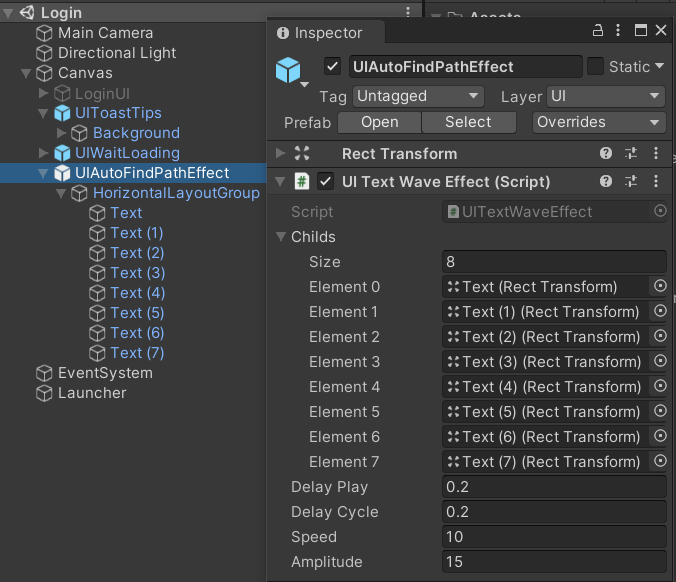Click the Rect Transform preset settings icon
Screen dimensions: 676x582
[x=631, y=154]
